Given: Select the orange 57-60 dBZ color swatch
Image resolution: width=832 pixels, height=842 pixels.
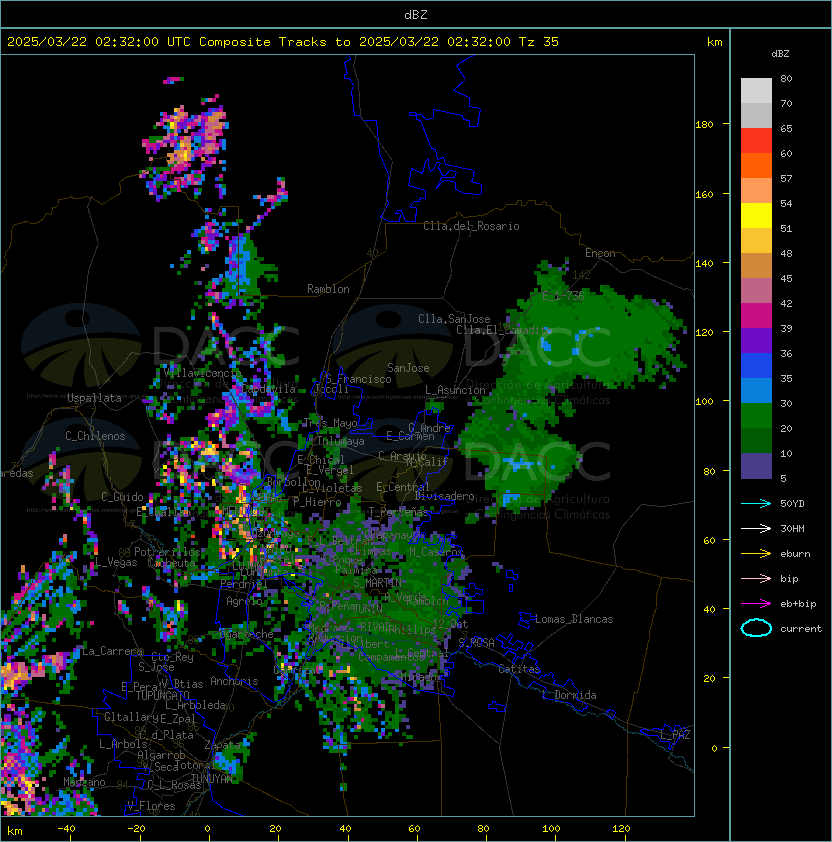Looking at the screenshot, I should pyautogui.click(x=756, y=166).
